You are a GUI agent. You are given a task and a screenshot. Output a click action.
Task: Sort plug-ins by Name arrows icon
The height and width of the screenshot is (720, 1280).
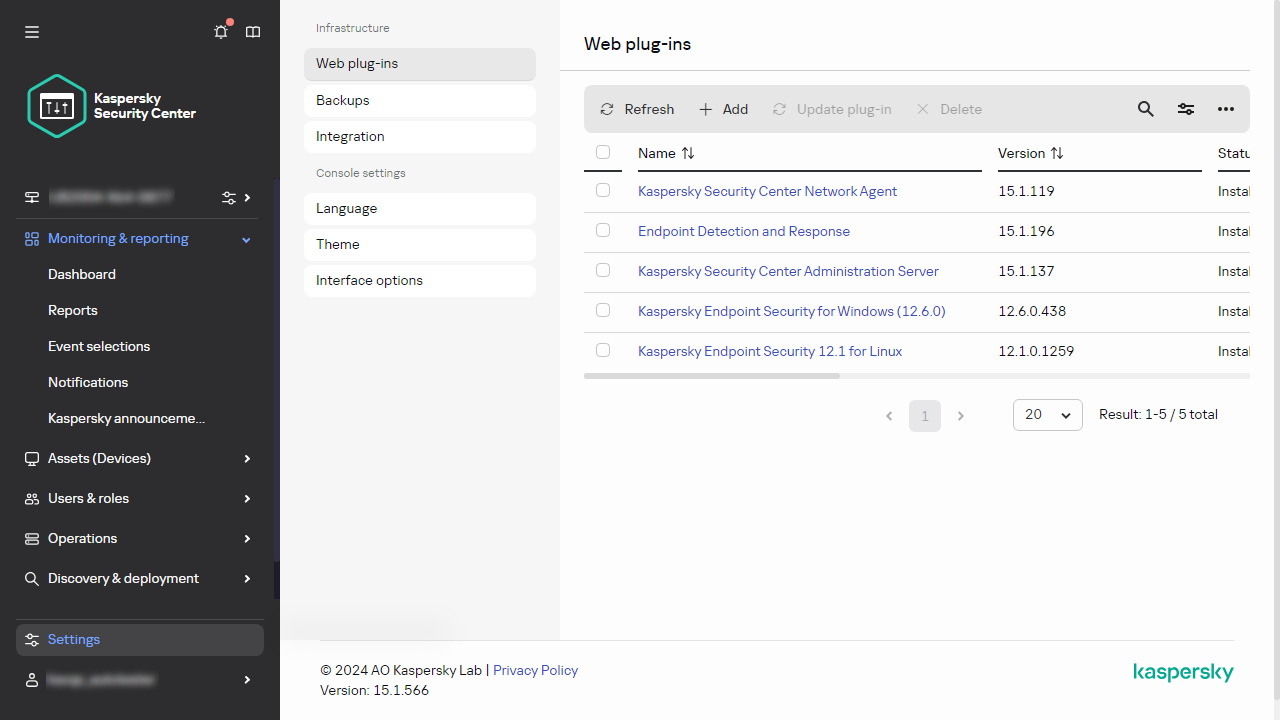tap(688, 153)
